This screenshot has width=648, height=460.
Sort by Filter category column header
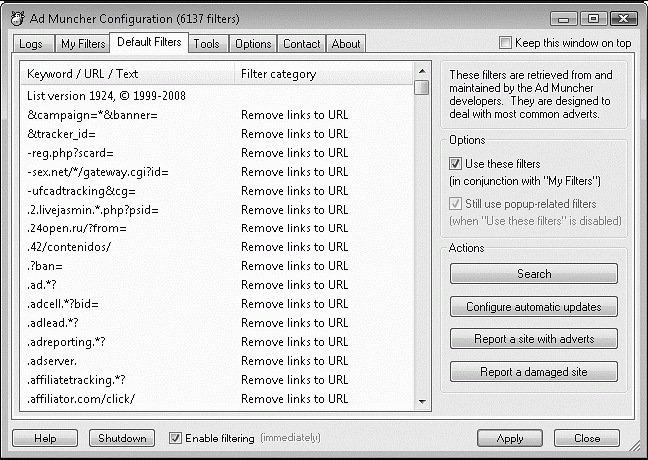pos(323,74)
